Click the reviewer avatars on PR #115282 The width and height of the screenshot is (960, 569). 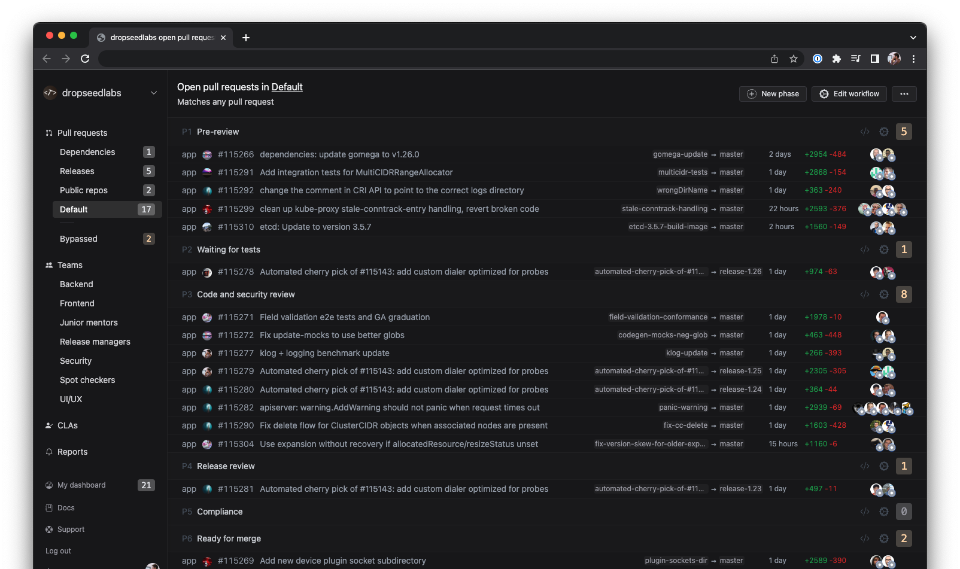(883, 408)
